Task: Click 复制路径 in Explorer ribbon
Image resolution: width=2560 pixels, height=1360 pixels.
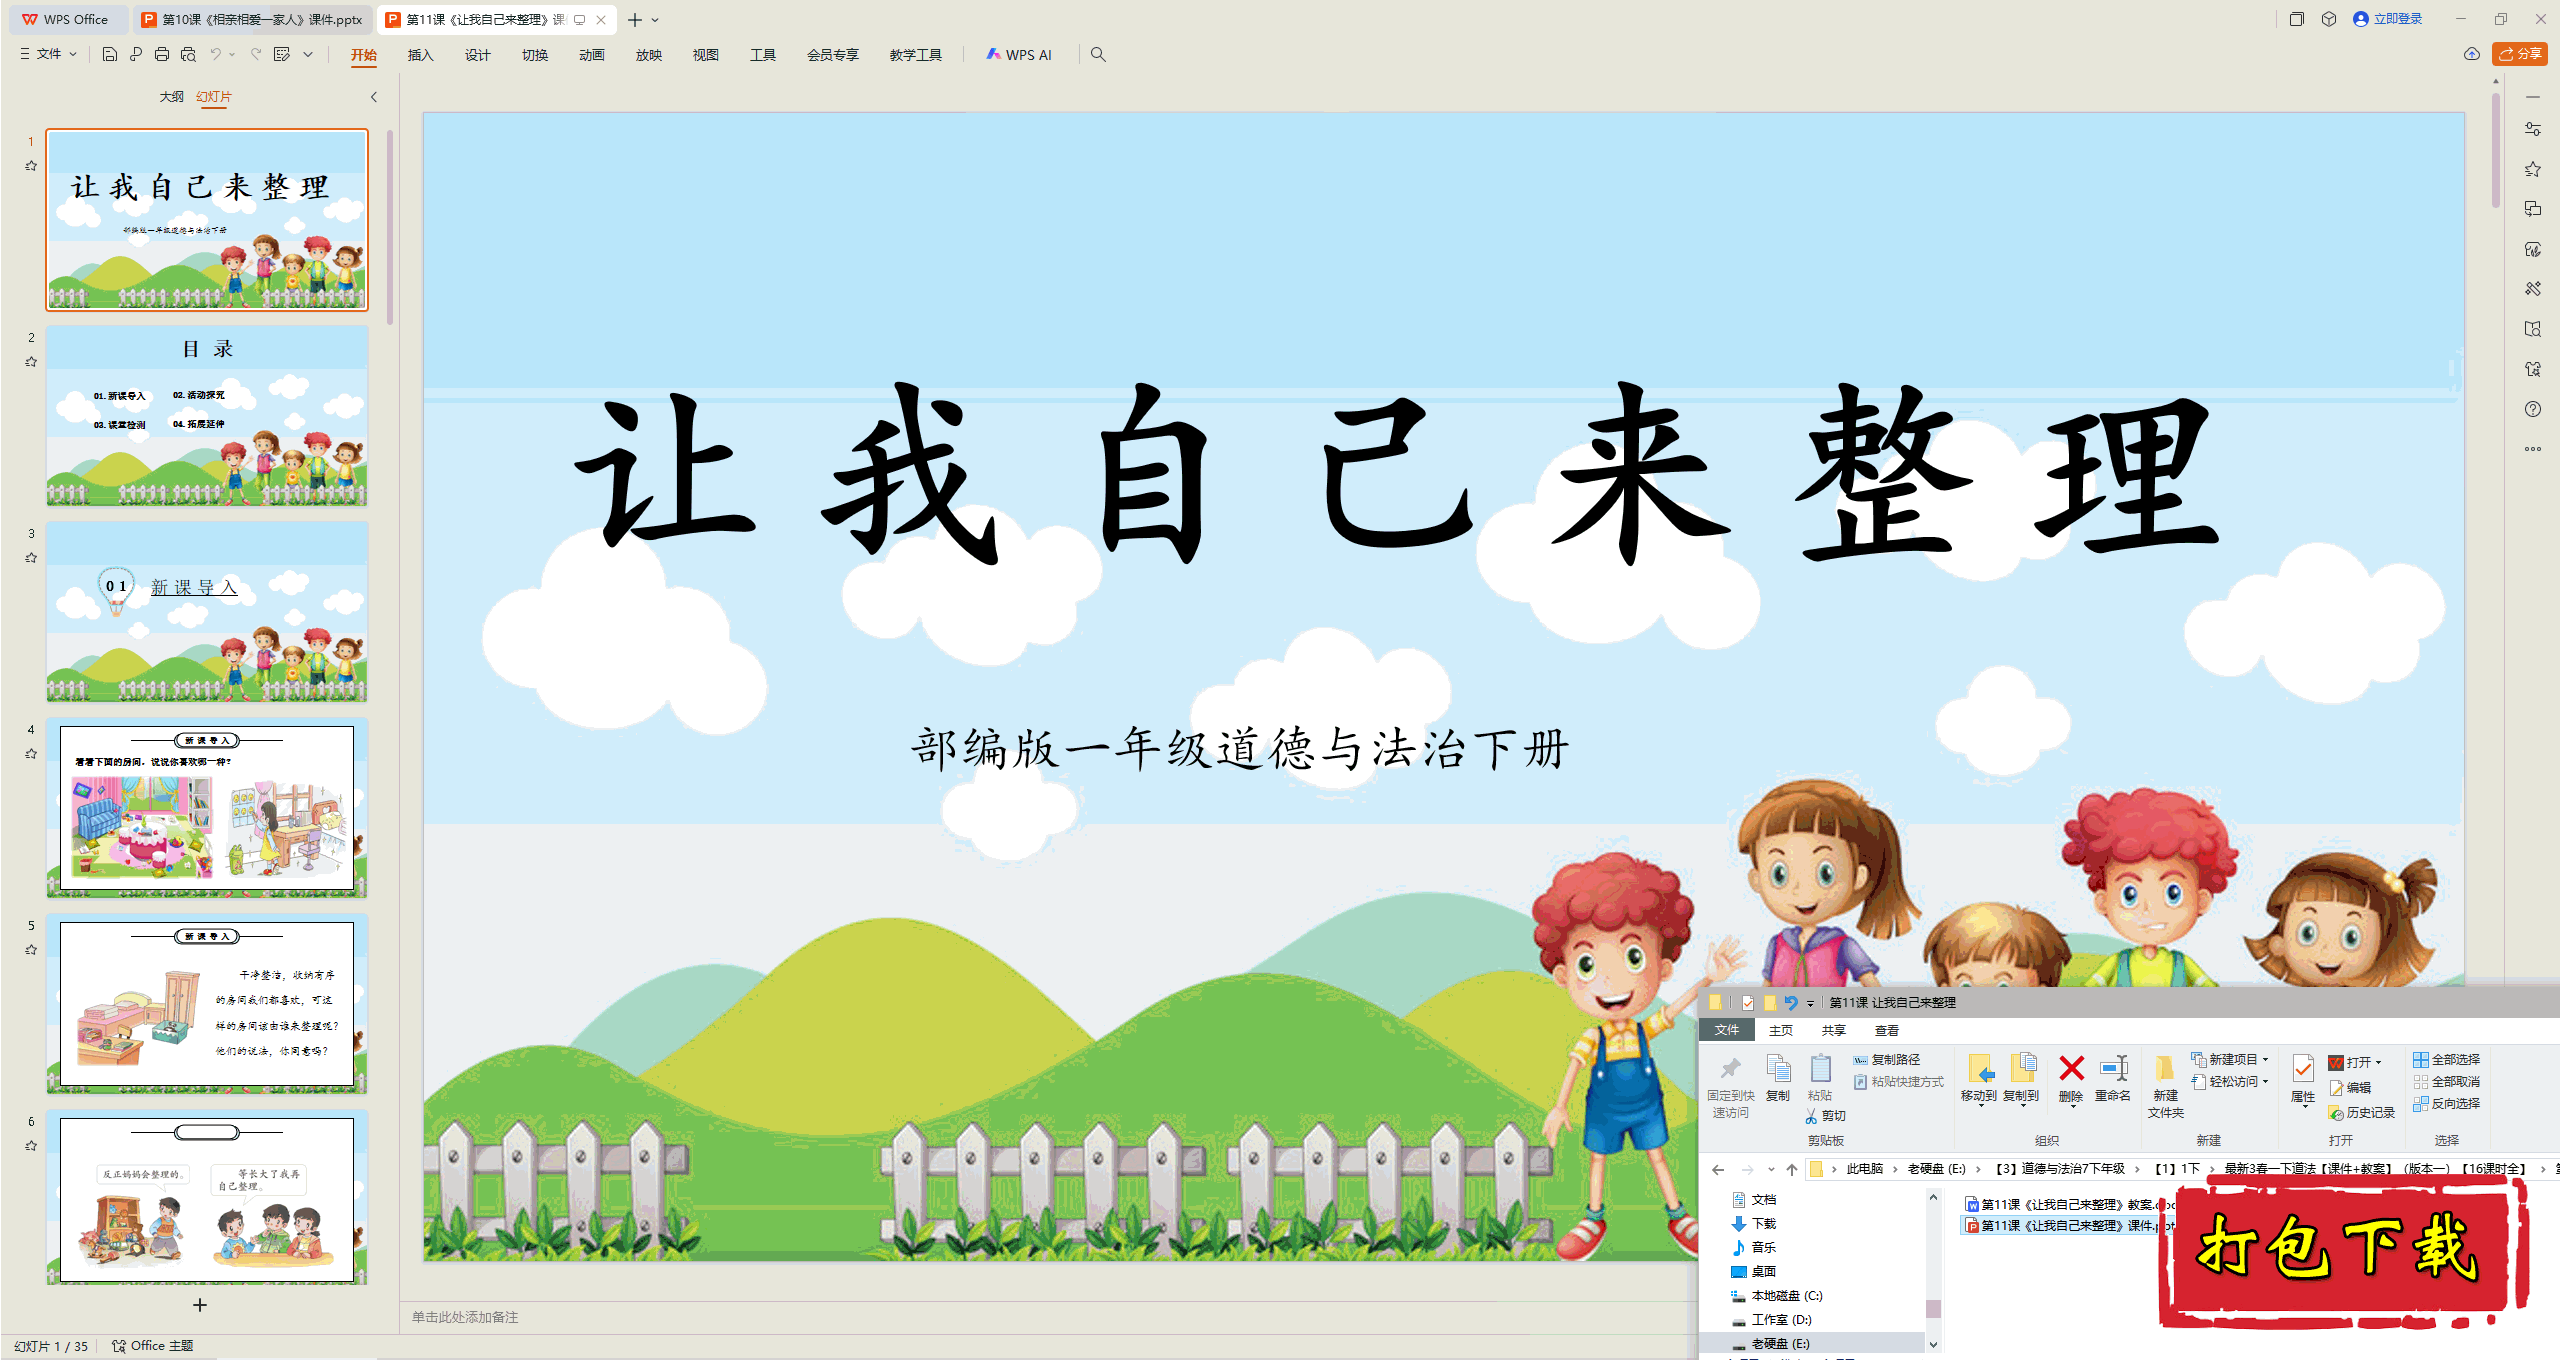Action: tap(1887, 1059)
